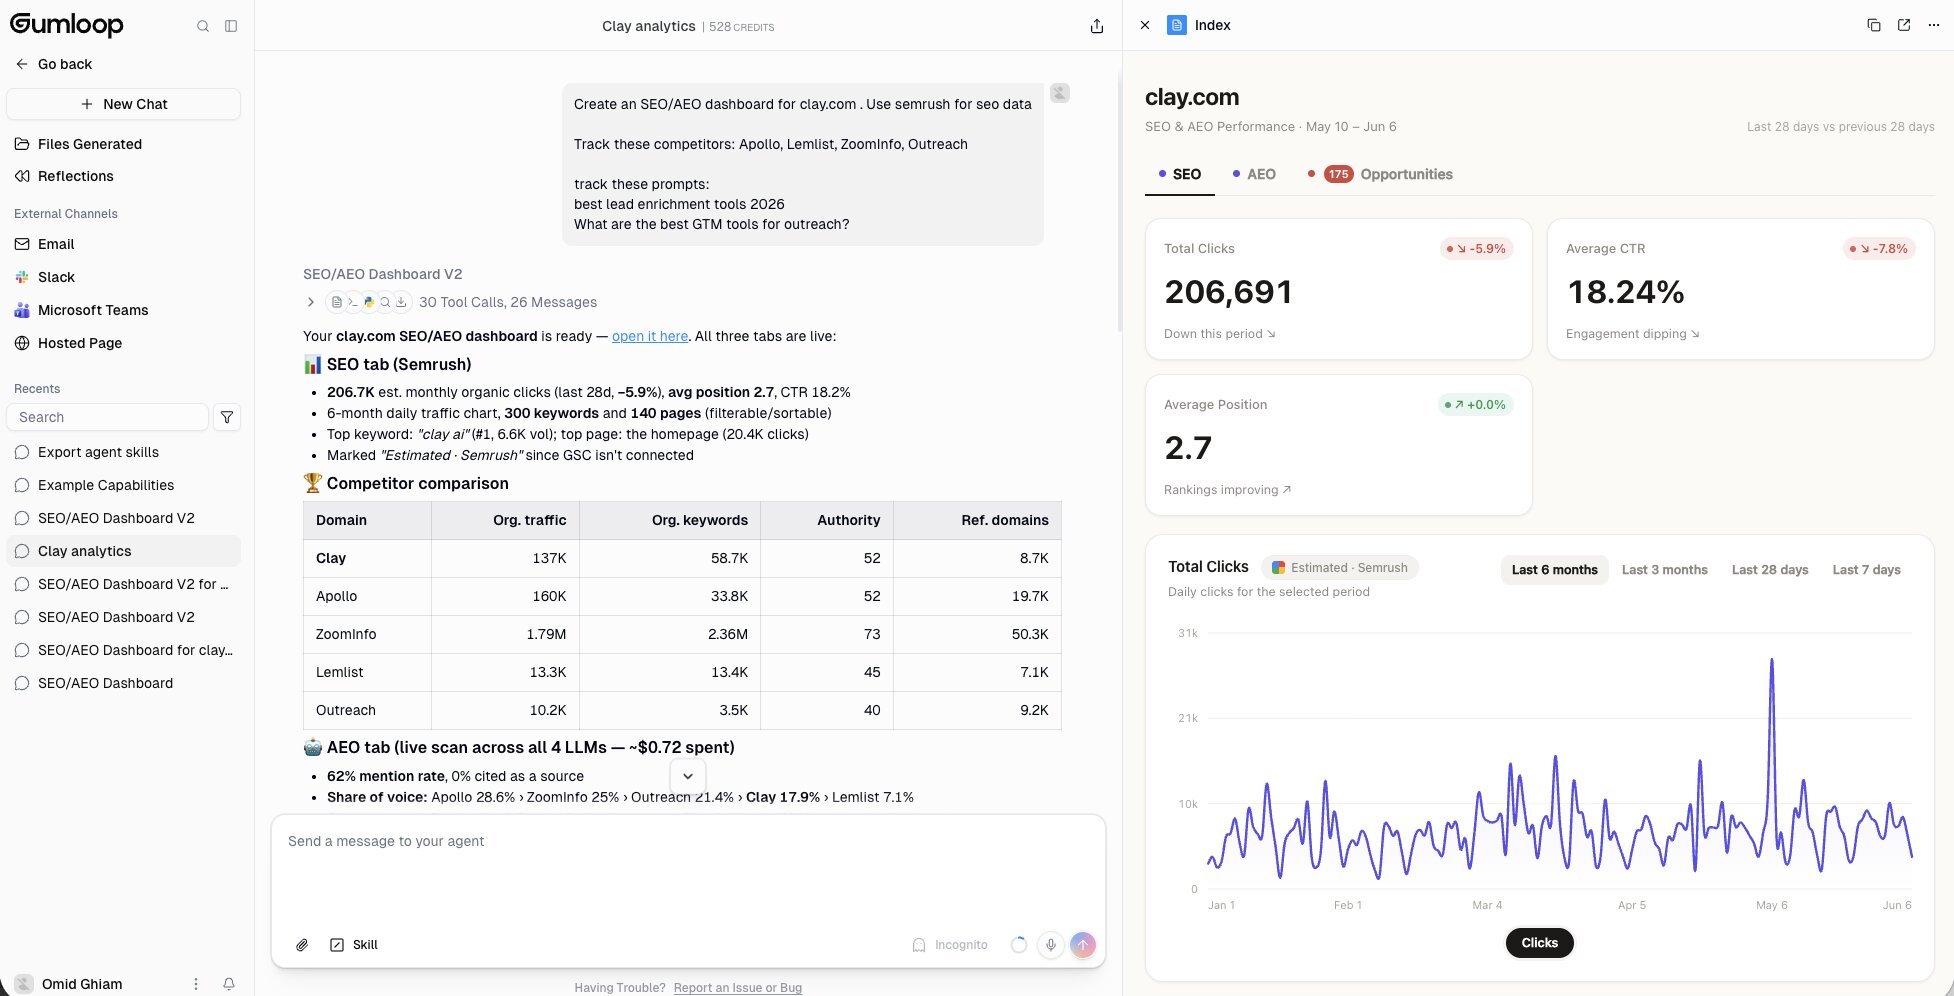Viewport: 1954px width, 996px height.
Task: Open Index in a new window
Action: point(1904,25)
